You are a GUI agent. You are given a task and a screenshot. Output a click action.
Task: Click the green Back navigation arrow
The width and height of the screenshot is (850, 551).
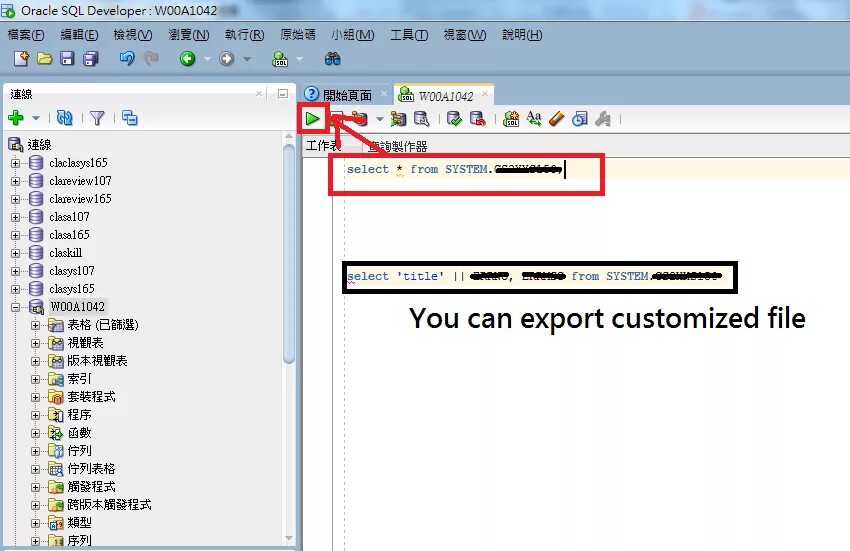pyautogui.click(x=188, y=58)
